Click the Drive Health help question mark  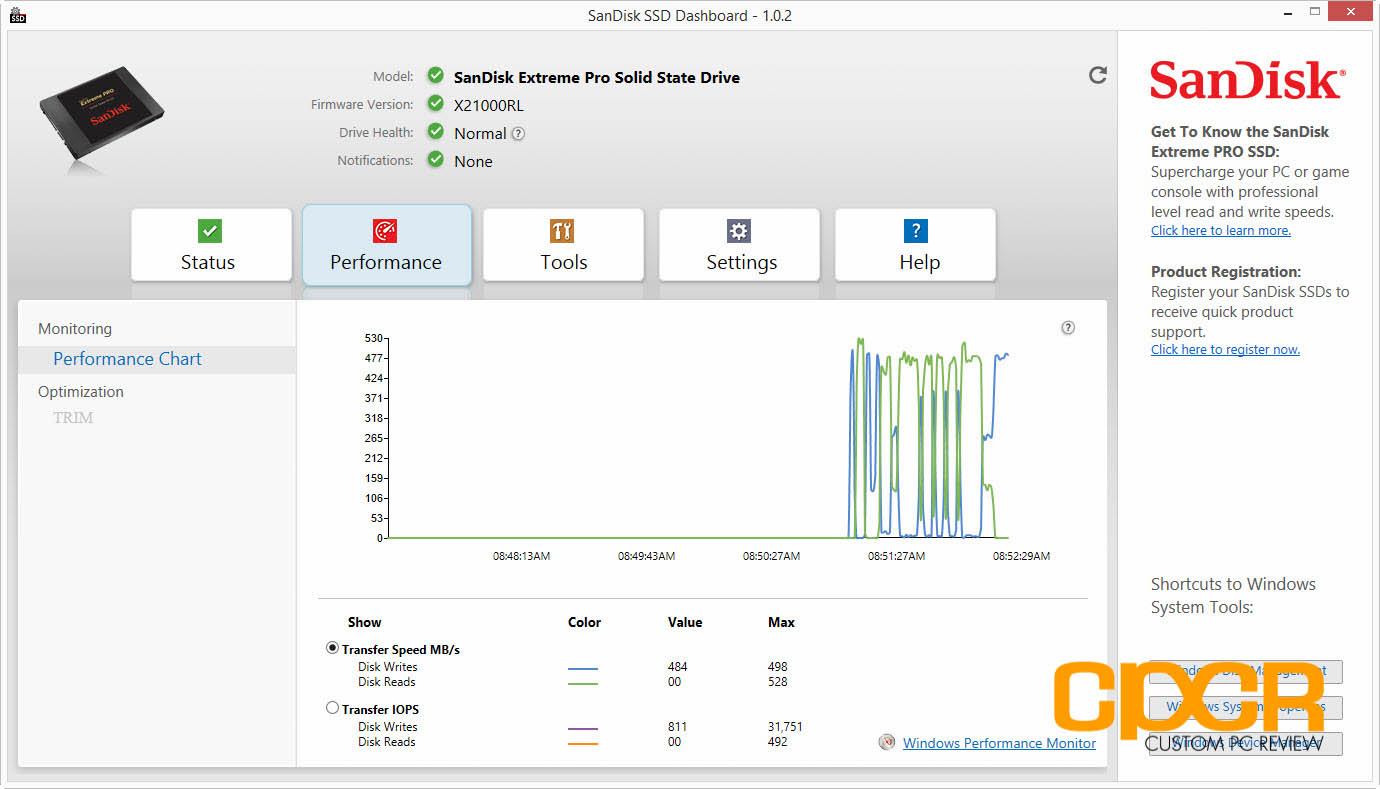coord(518,133)
